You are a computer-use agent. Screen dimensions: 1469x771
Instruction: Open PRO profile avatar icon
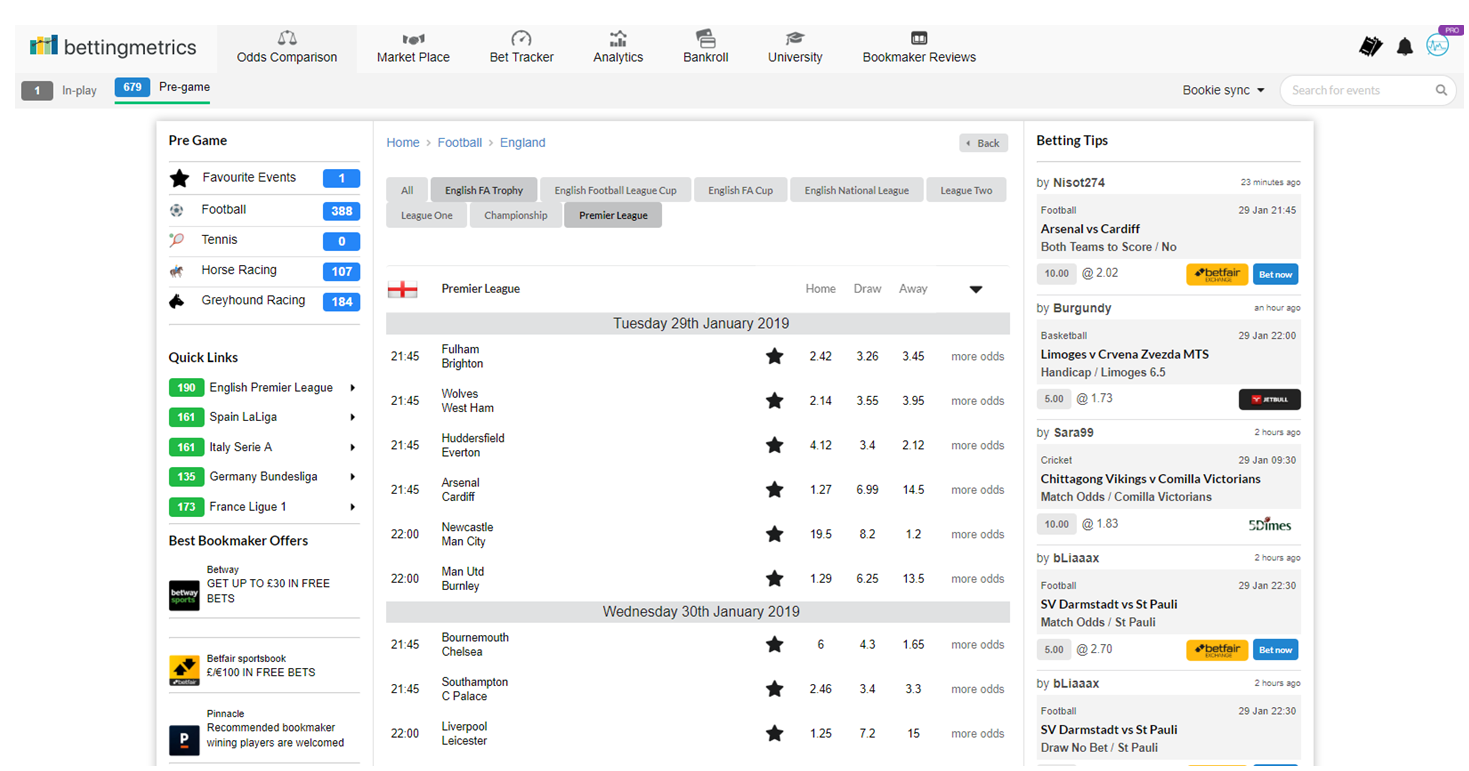pyautogui.click(x=1438, y=45)
